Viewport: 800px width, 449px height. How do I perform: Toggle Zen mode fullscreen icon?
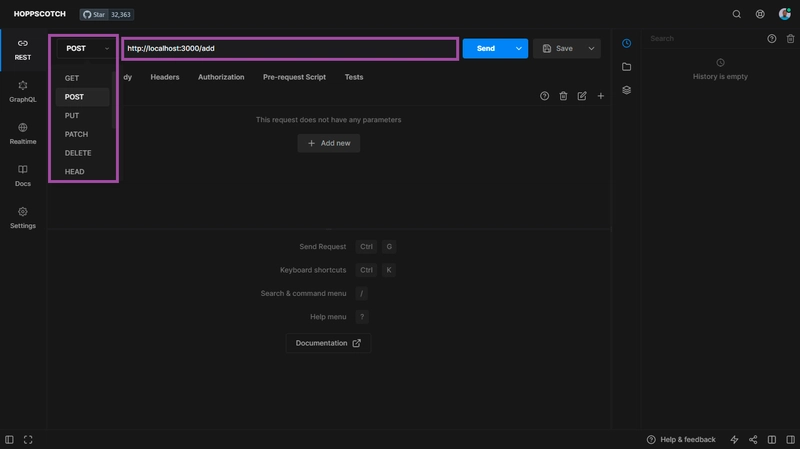click(28, 440)
